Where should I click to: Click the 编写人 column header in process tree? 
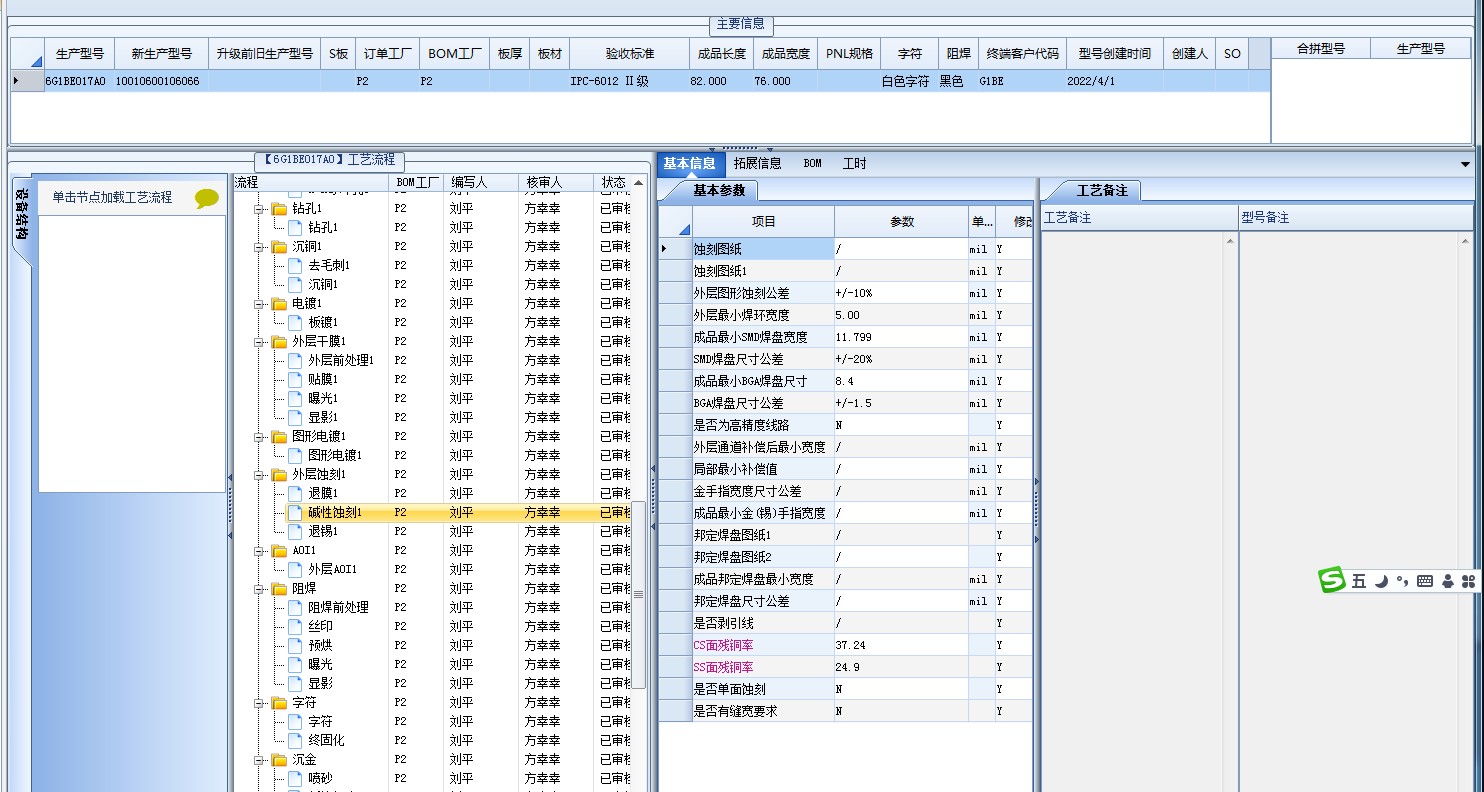tap(481, 183)
